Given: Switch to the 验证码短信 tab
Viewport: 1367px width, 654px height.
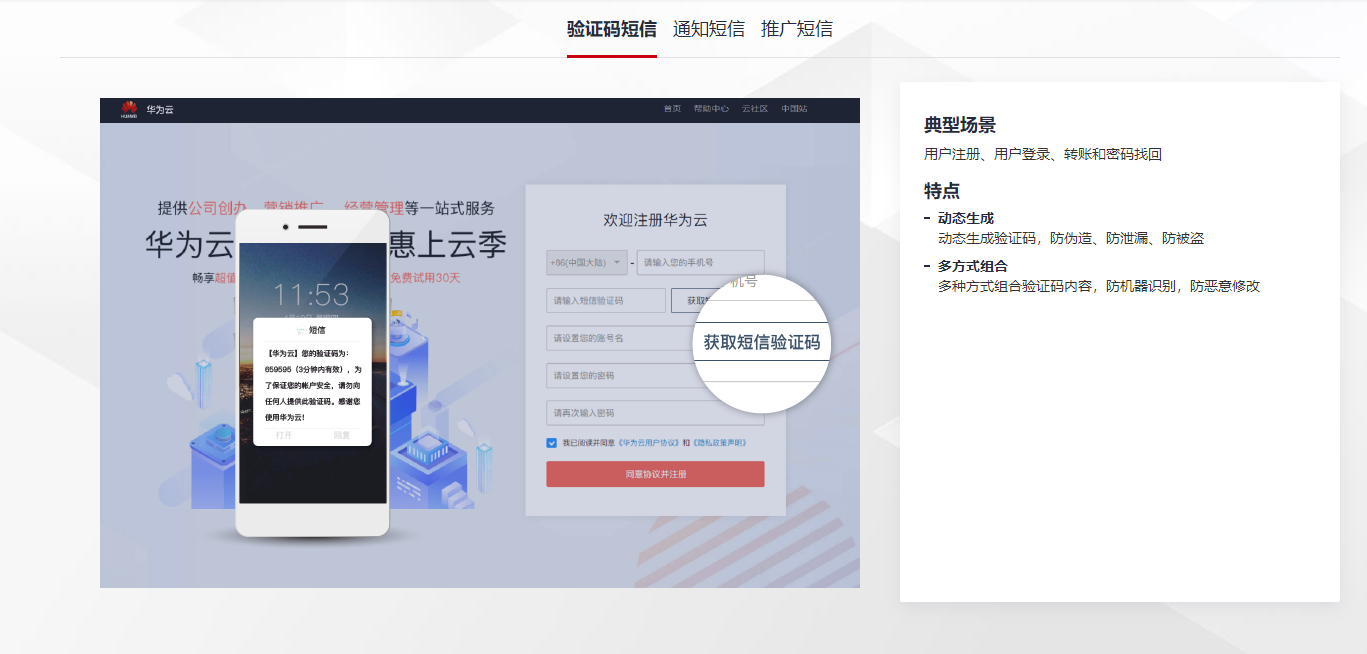Looking at the screenshot, I should [x=612, y=29].
